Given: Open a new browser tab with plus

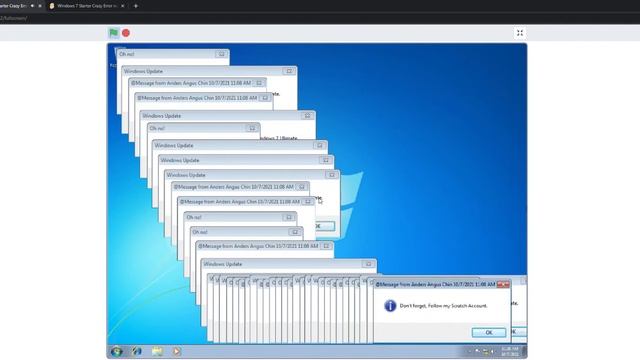Looking at the screenshot, I should pos(136,6).
